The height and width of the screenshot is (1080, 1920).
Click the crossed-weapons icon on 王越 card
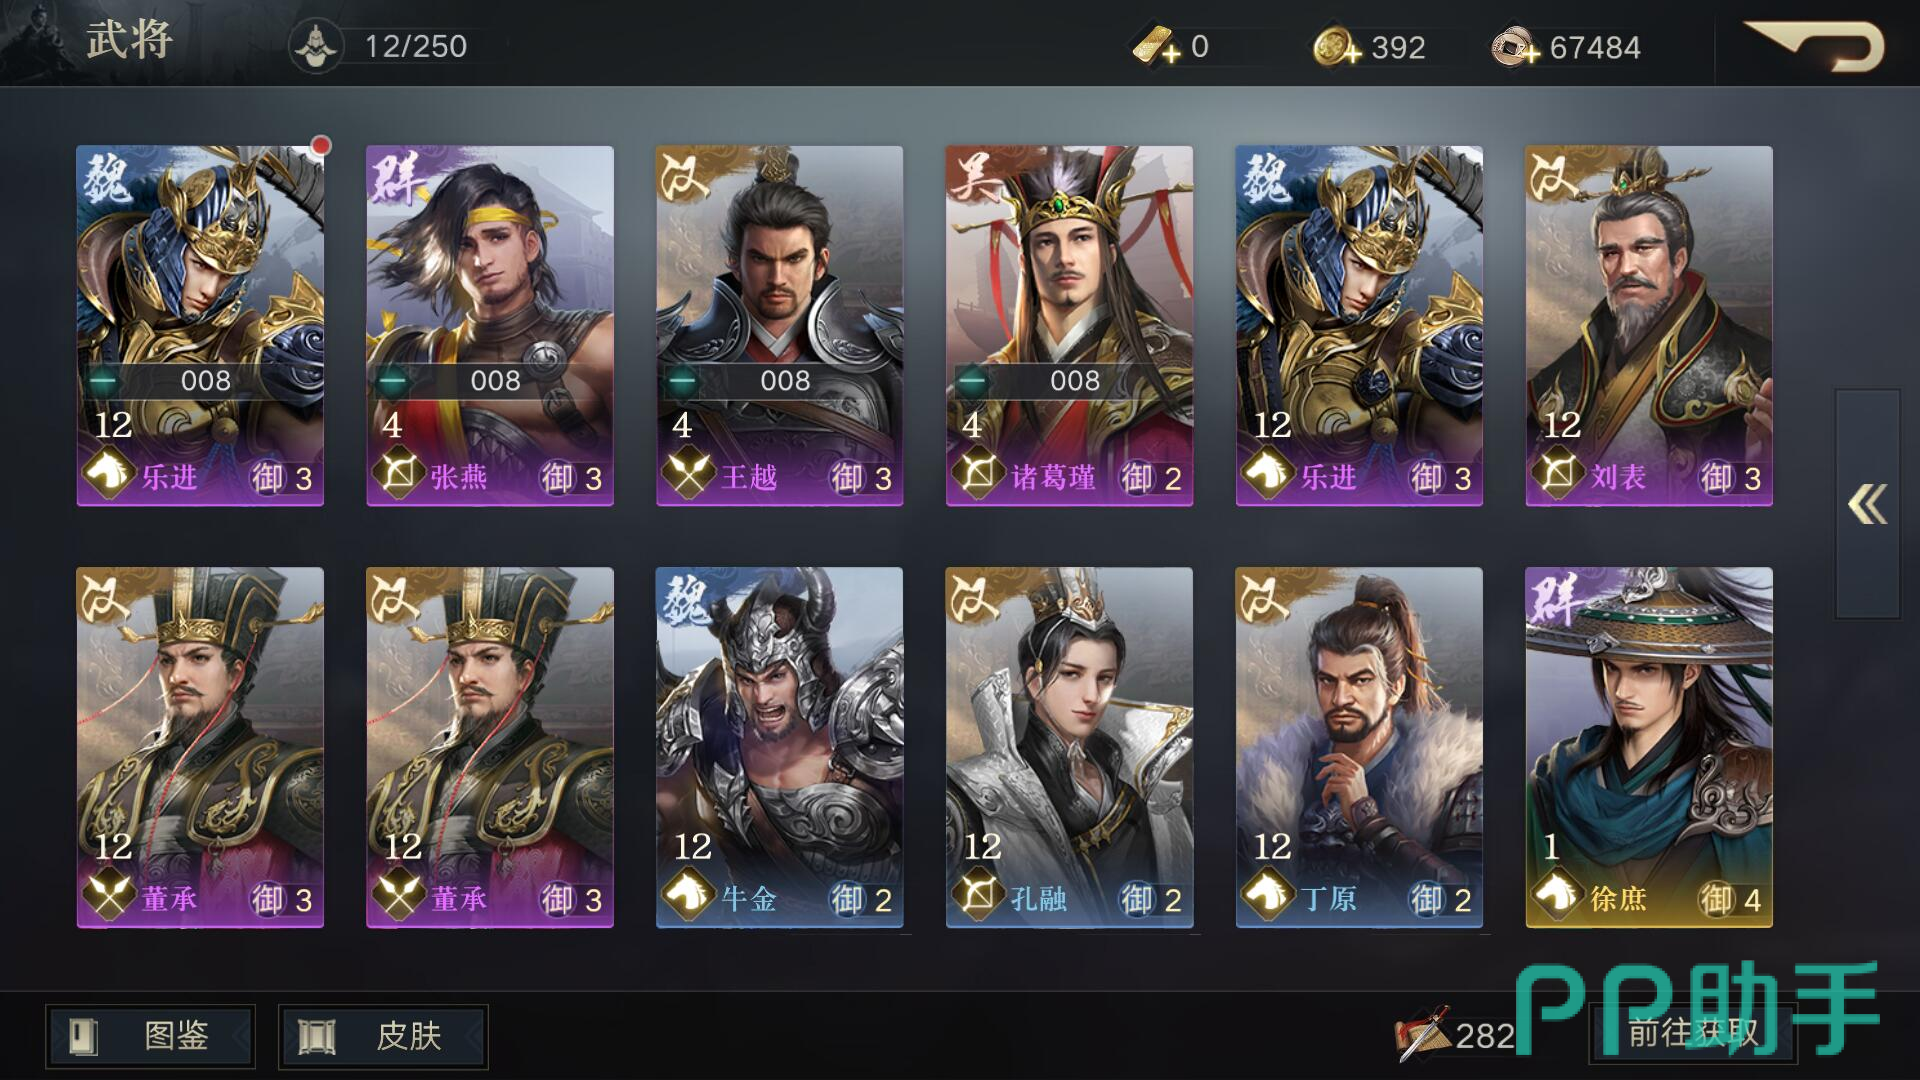(x=688, y=474)
